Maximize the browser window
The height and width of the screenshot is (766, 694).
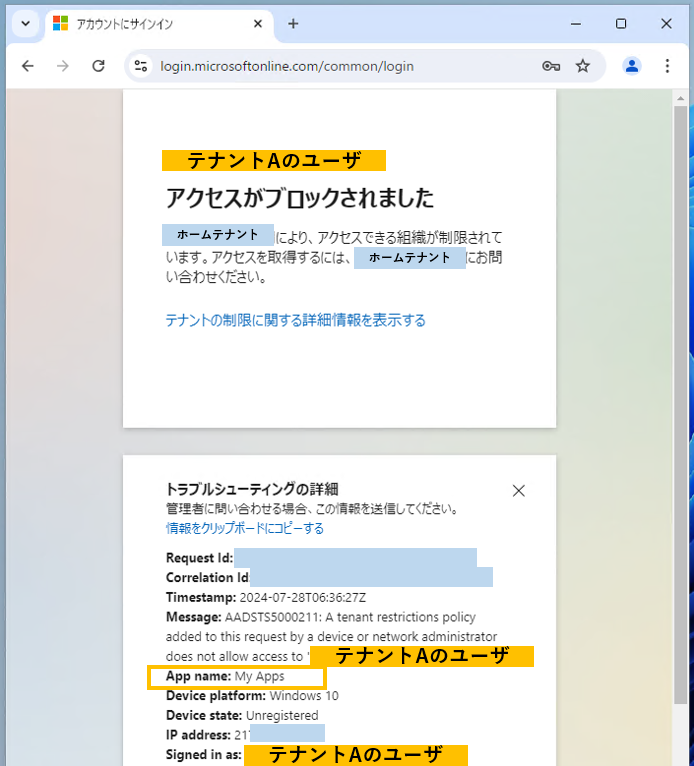coord(621,23)
